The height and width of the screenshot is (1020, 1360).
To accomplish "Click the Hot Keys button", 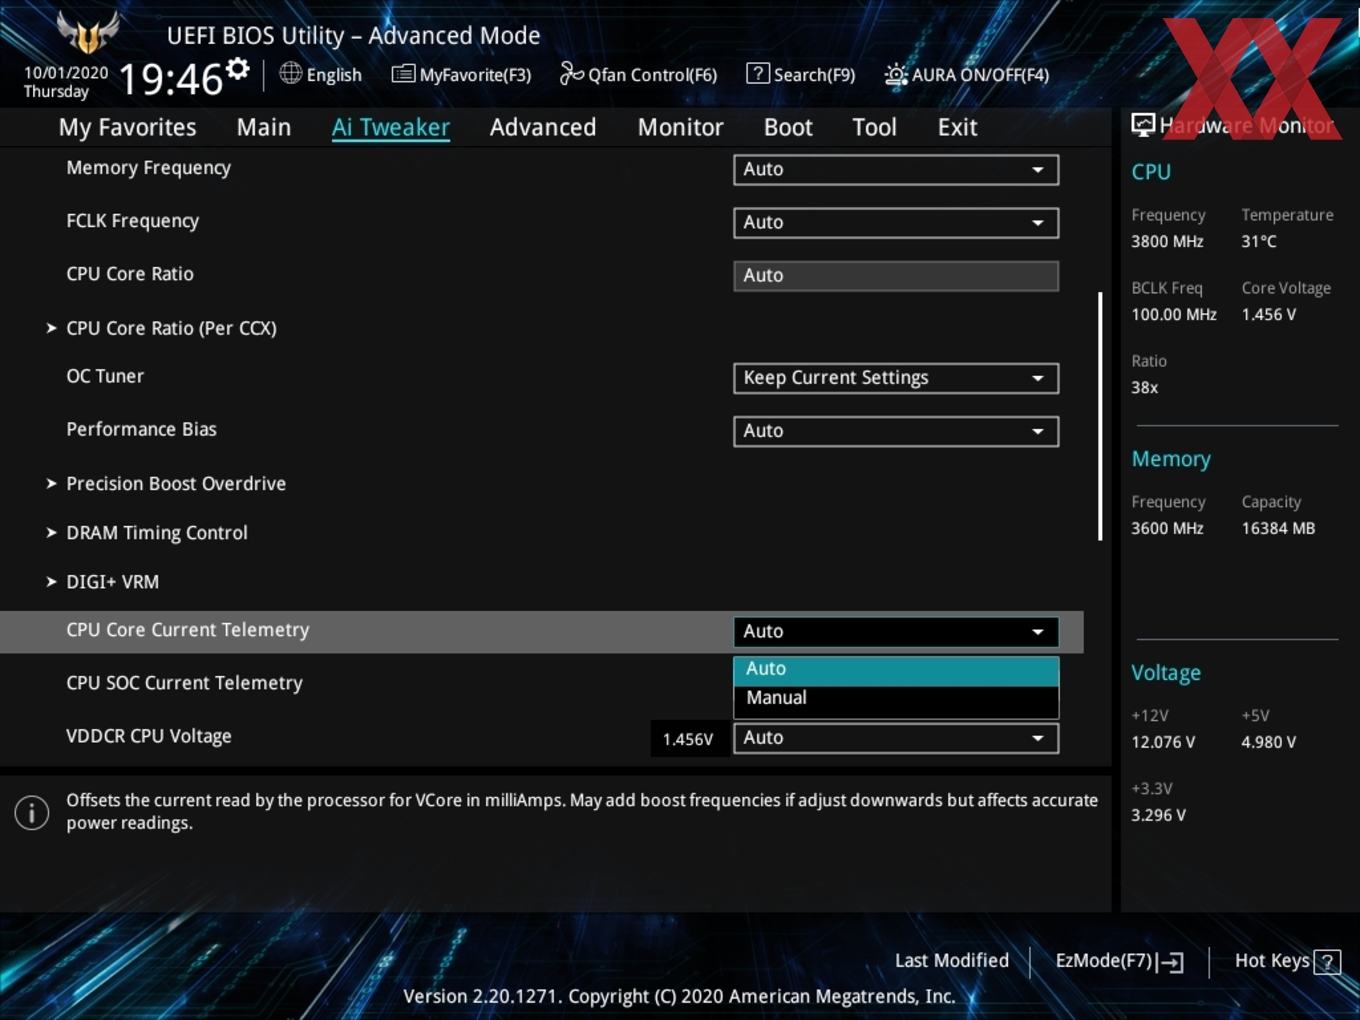I will click(1287, 961).
